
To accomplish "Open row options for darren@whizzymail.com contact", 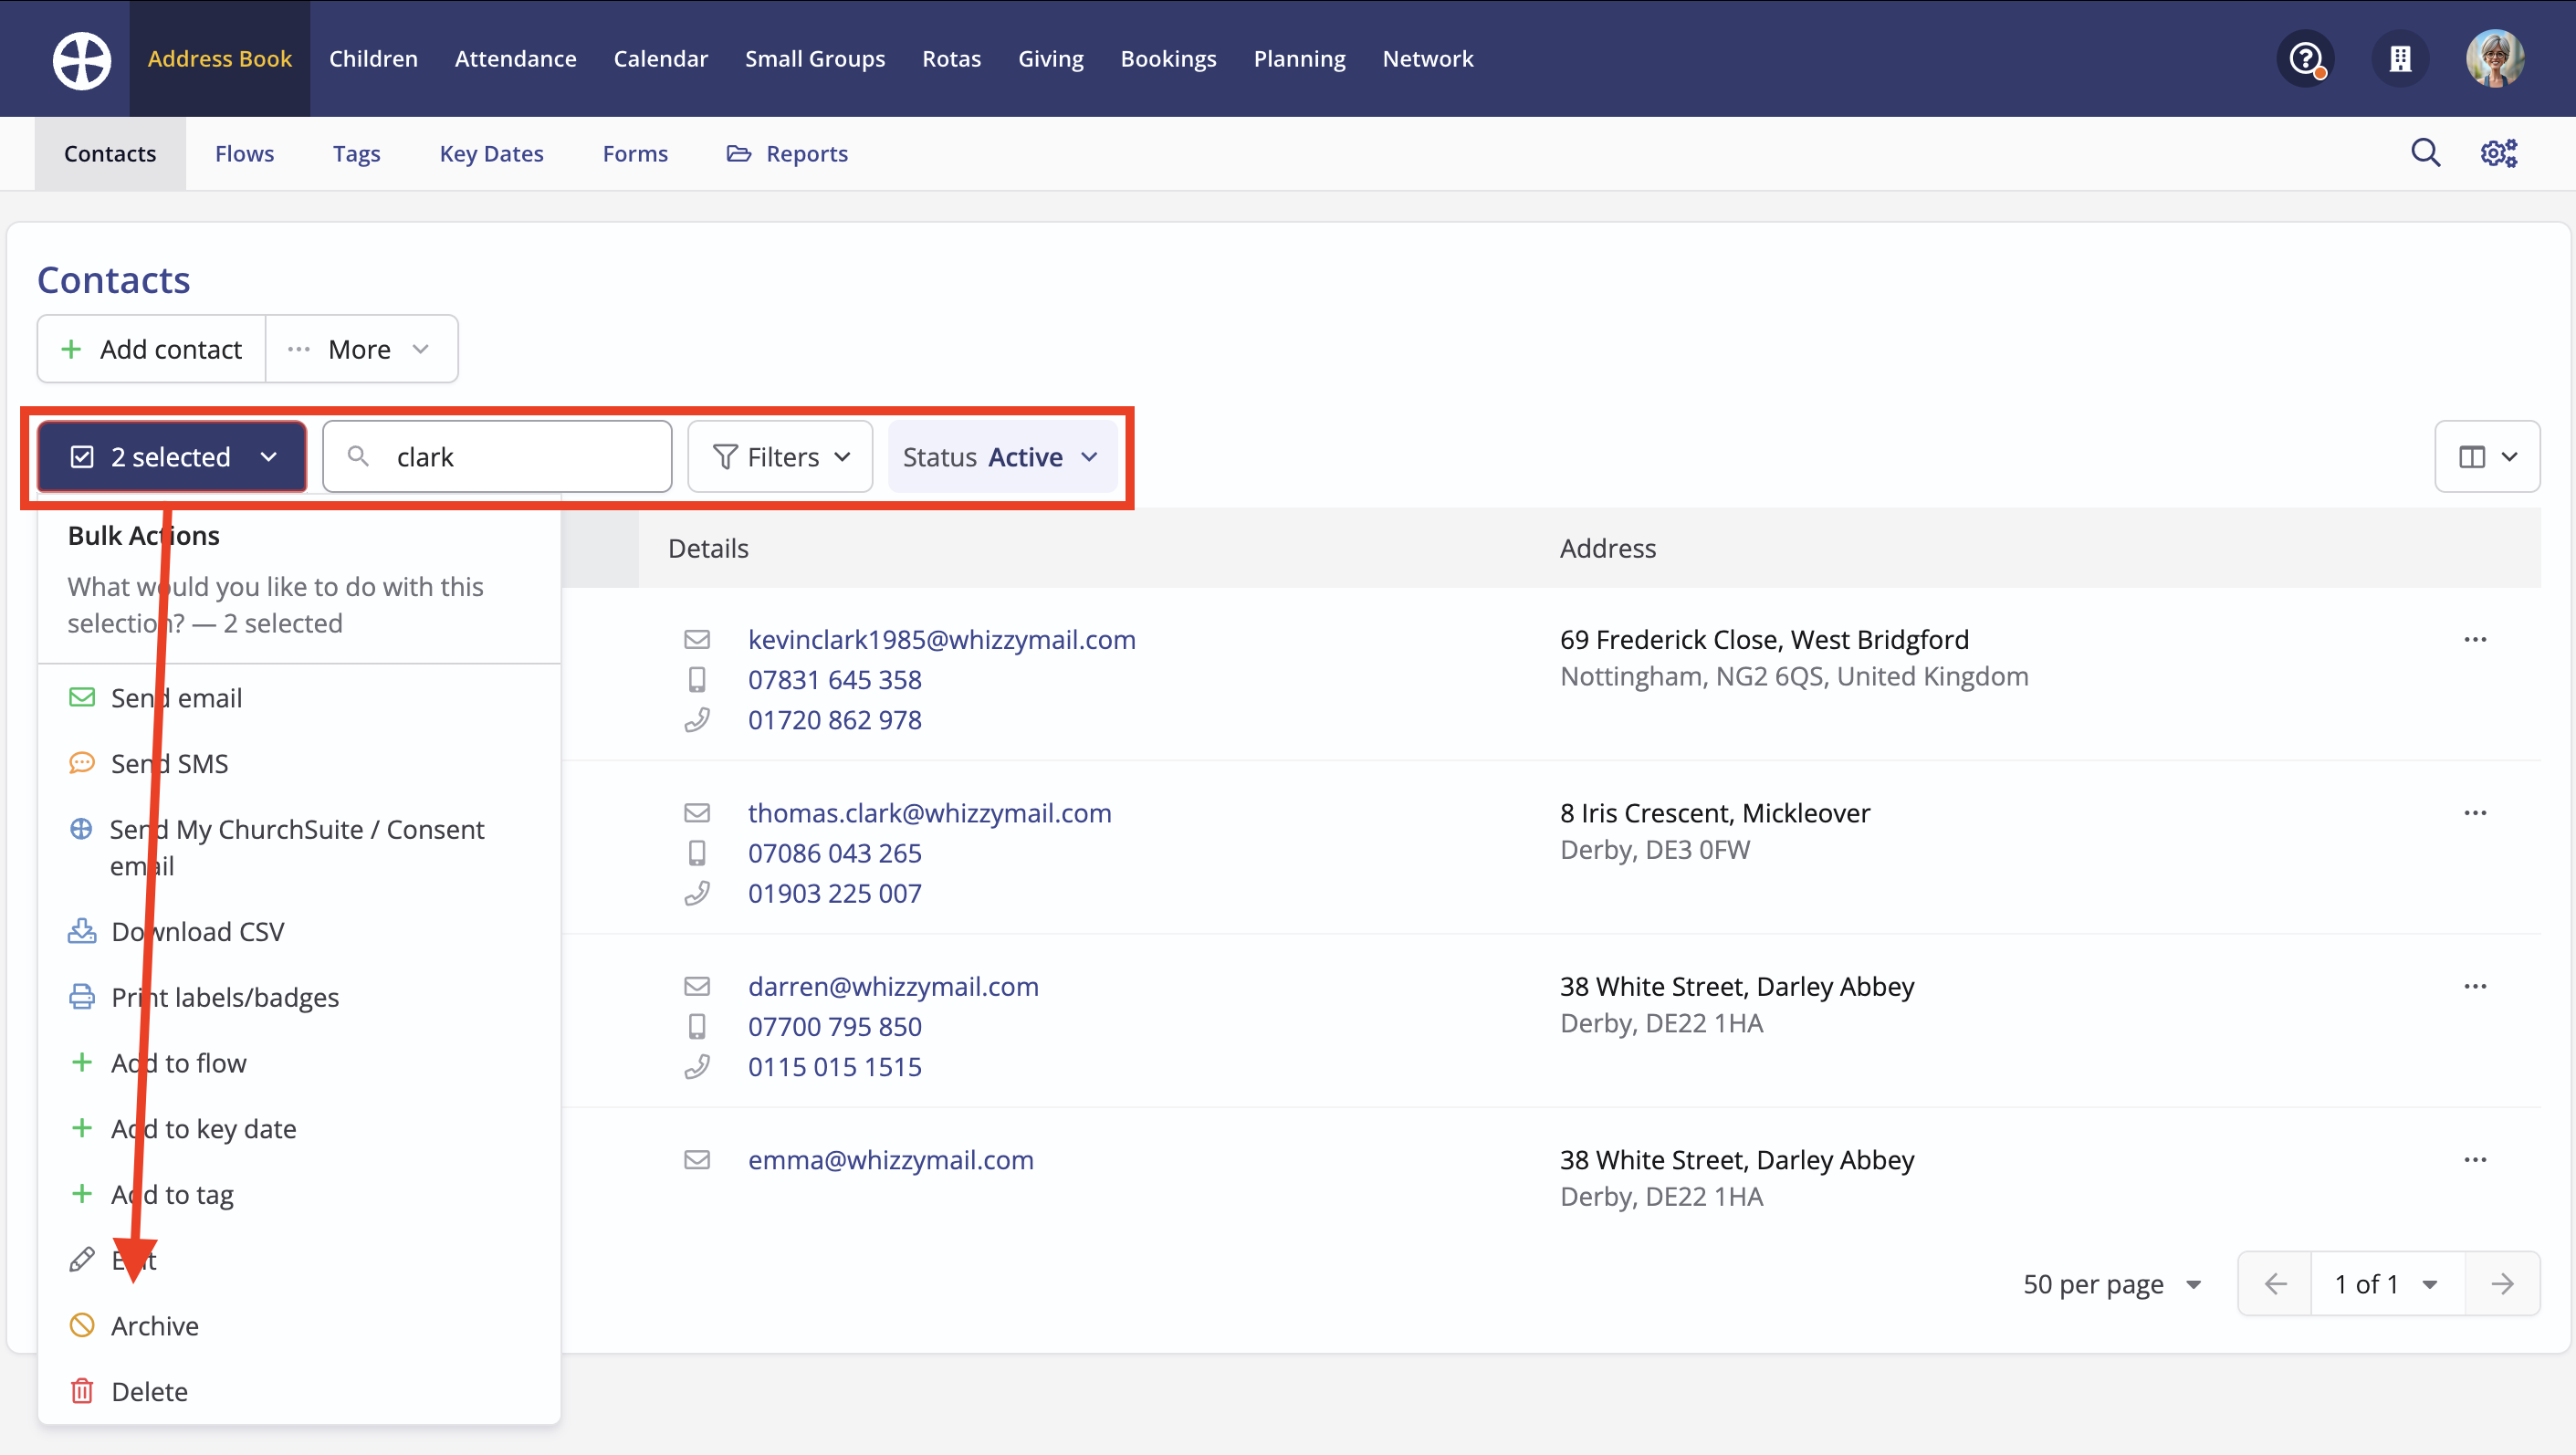I will click(2475, 986).
